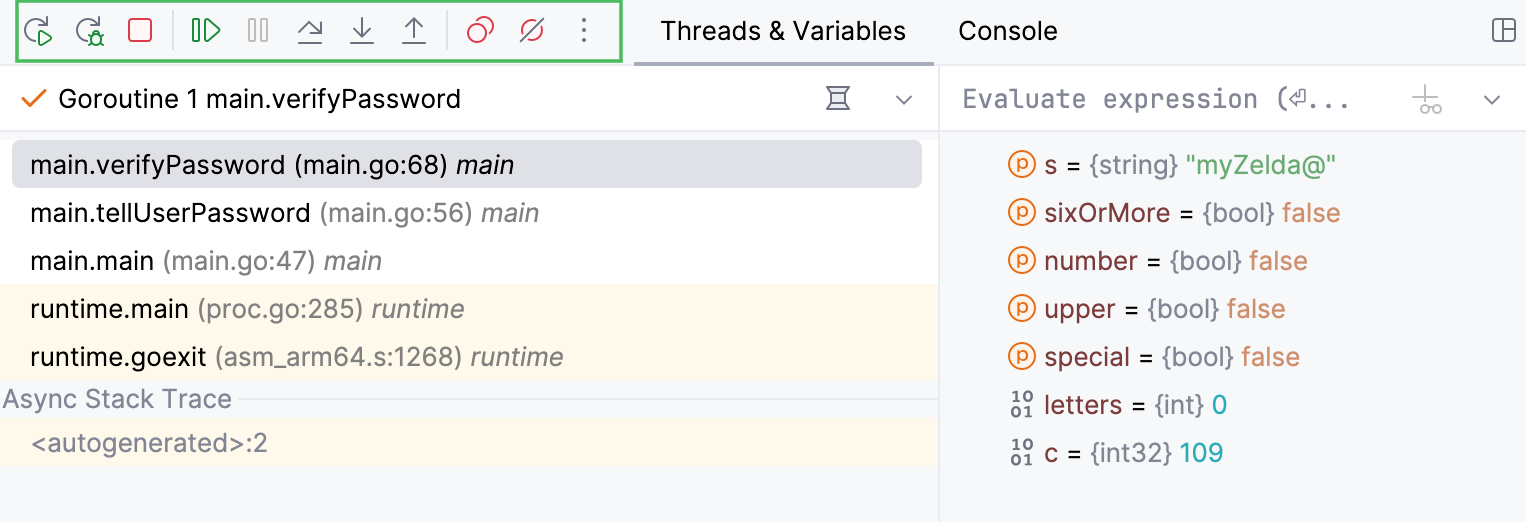Click the Step Out icon
The image size is (1526, 522).
(414, 31)
